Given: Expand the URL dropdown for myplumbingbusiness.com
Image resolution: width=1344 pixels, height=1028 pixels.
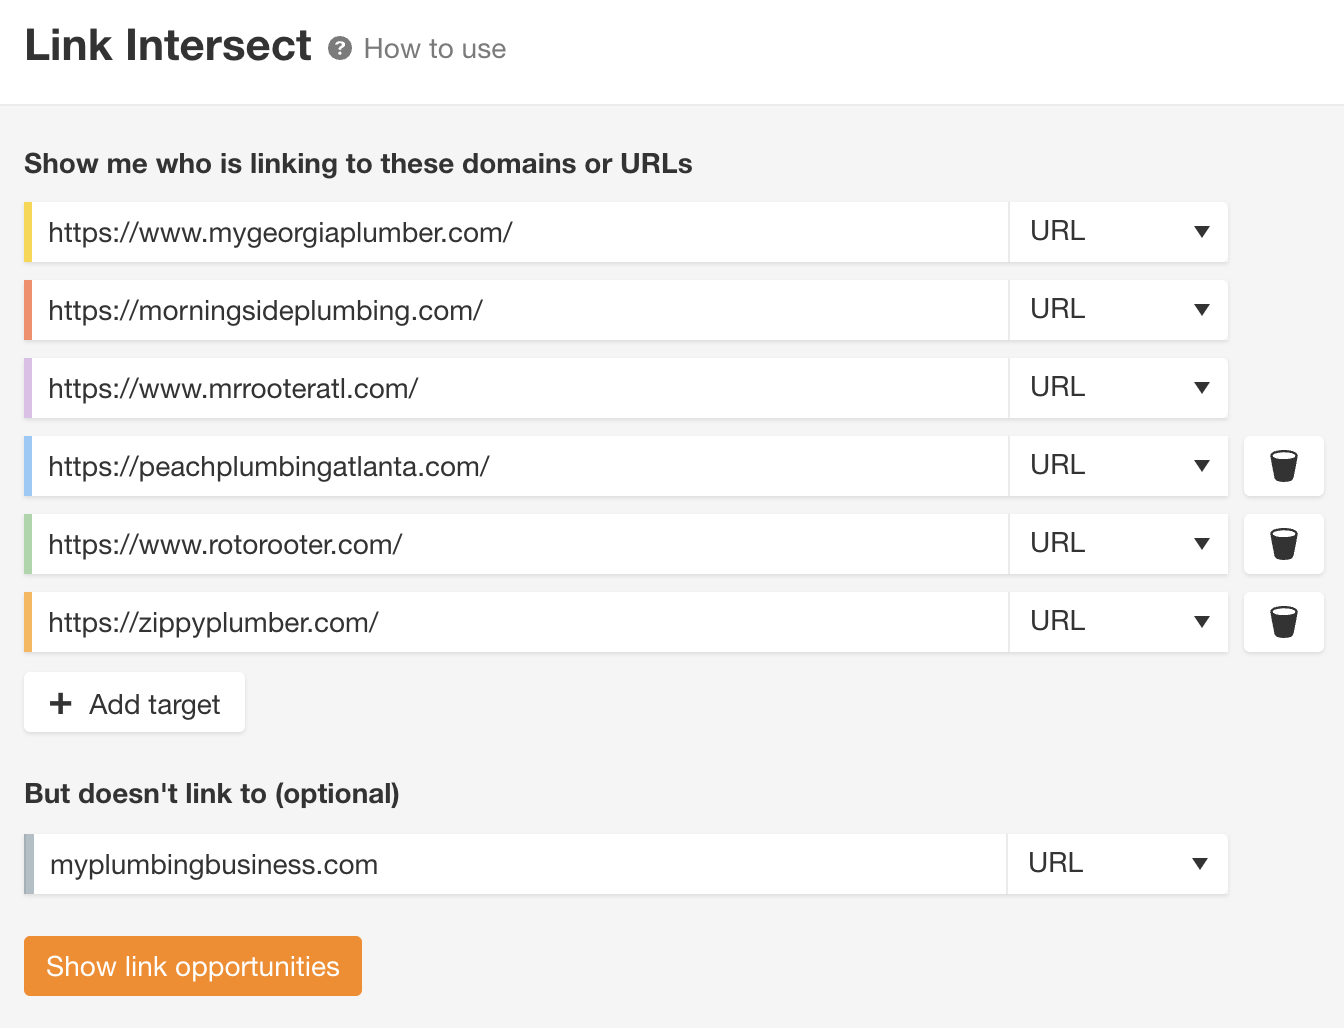Looking at the screenshot, I should pyautogui.click(x=1117, y=863).
